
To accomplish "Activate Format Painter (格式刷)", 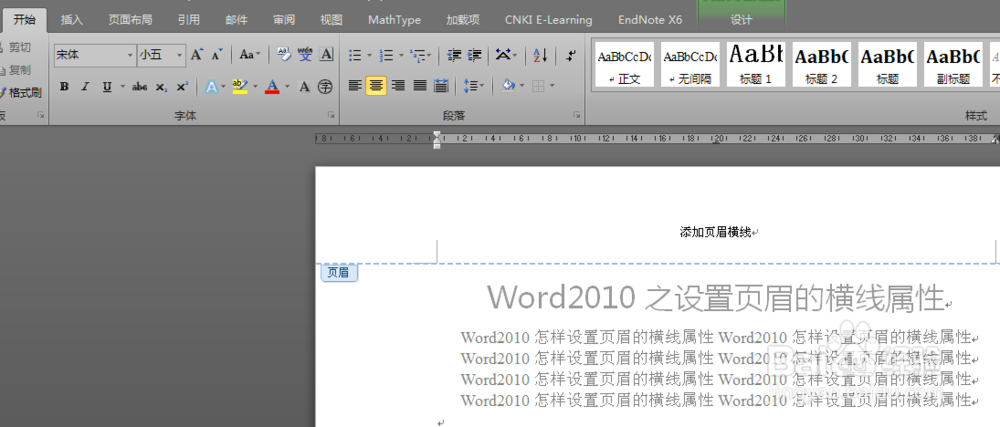I will coord(22,93).
